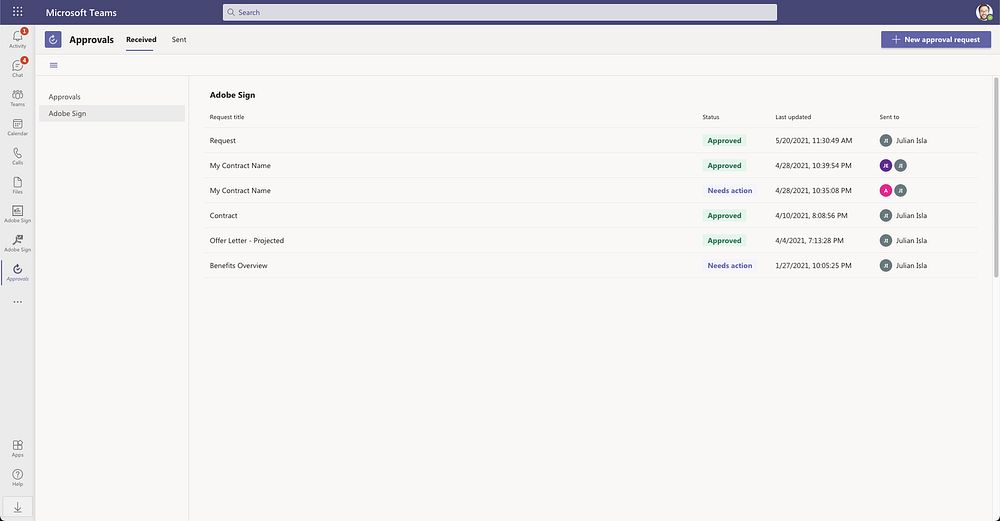Click the Approvals header logo icon
This screenshot has height=521, width=1000.
[x=53, y=40]
